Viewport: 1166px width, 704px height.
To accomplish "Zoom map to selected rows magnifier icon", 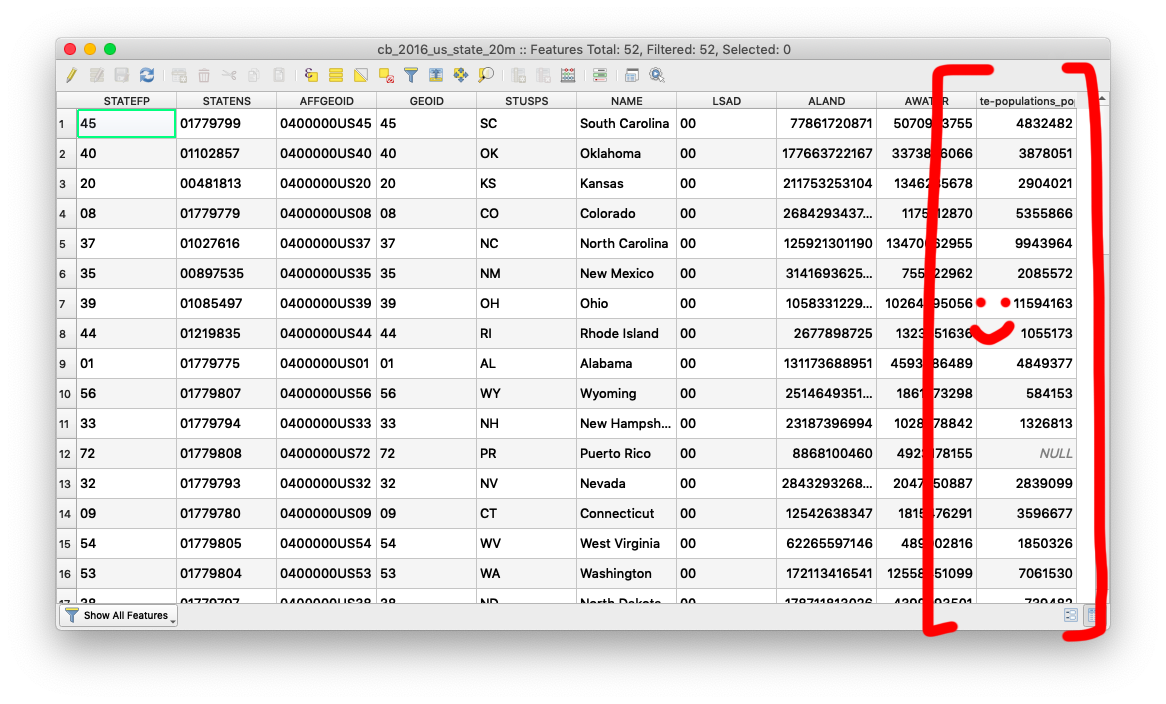I will coord(486,75).
